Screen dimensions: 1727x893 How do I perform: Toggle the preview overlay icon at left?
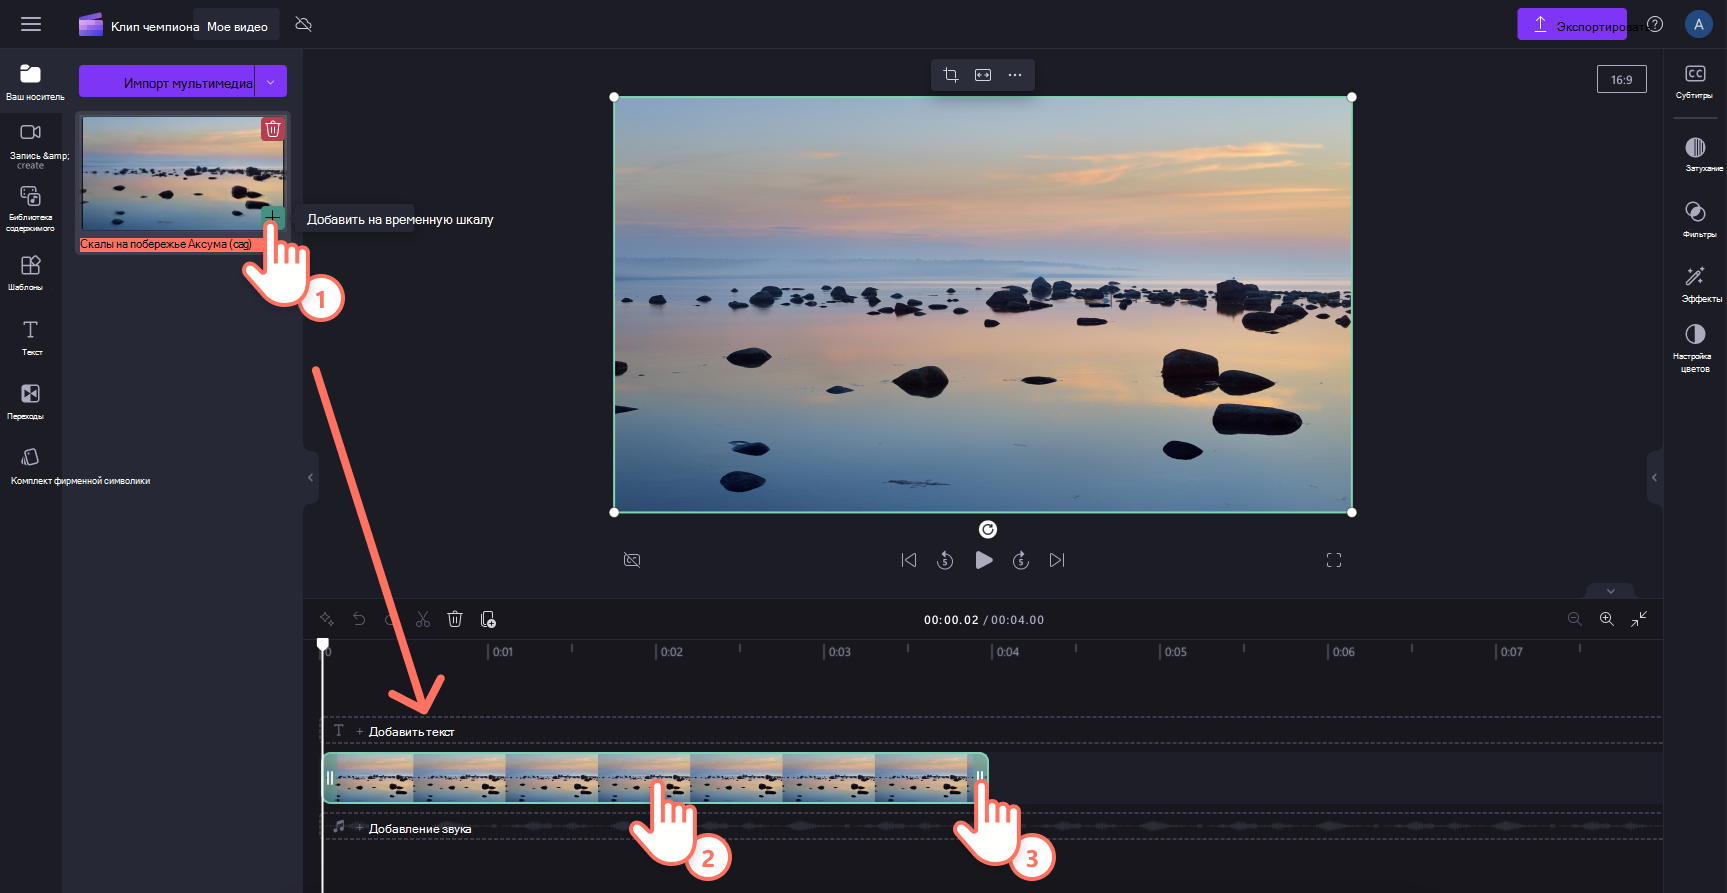click(632, 560)
